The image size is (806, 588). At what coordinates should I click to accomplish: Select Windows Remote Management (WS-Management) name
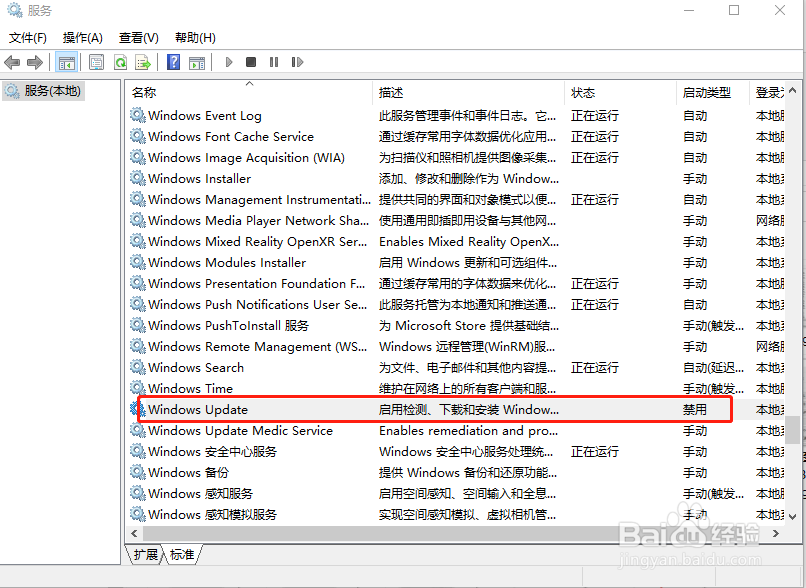[x=258, y=347]
